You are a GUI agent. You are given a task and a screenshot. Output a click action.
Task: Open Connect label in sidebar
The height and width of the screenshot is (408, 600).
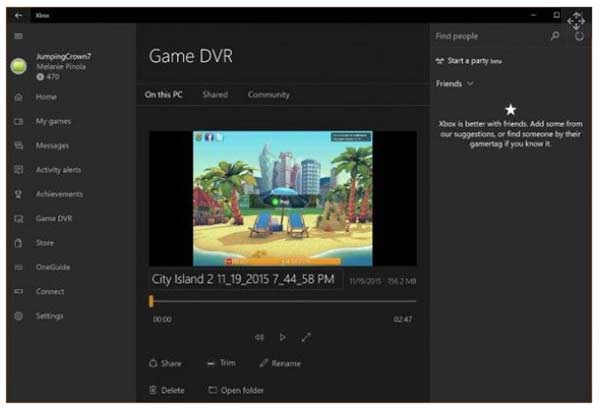coord(50,292)
